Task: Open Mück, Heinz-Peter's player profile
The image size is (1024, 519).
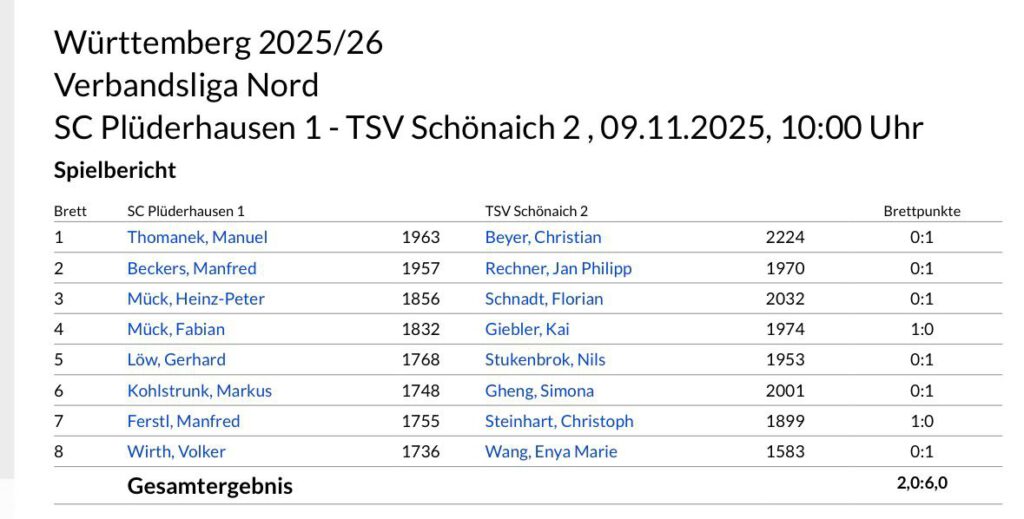Action: click(x=195, y=299)
